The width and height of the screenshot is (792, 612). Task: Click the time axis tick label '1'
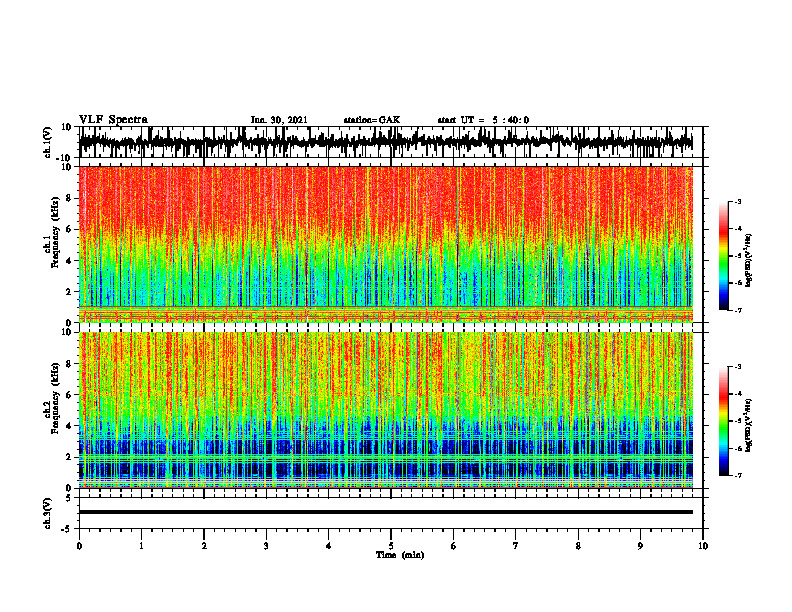point(141,546)
